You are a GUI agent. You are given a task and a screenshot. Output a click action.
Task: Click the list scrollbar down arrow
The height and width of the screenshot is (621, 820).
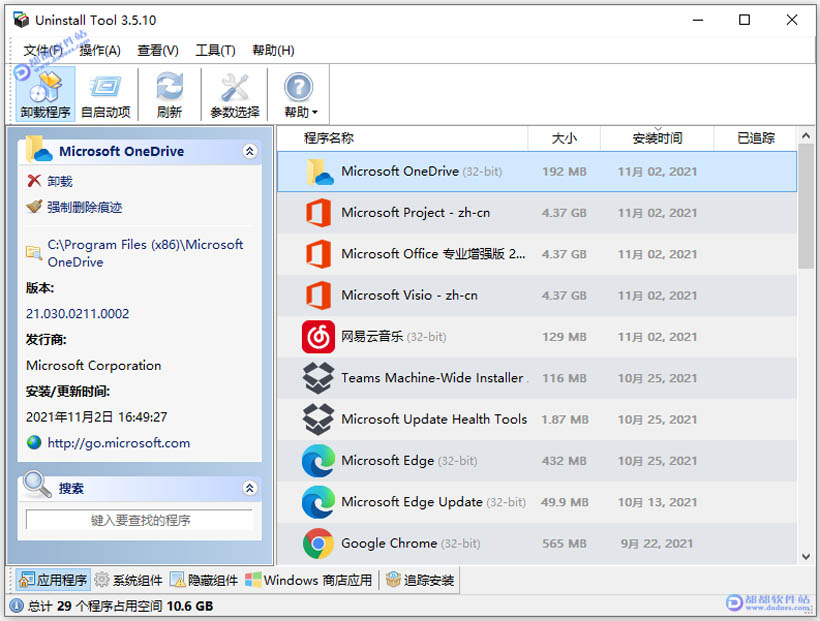806,557
